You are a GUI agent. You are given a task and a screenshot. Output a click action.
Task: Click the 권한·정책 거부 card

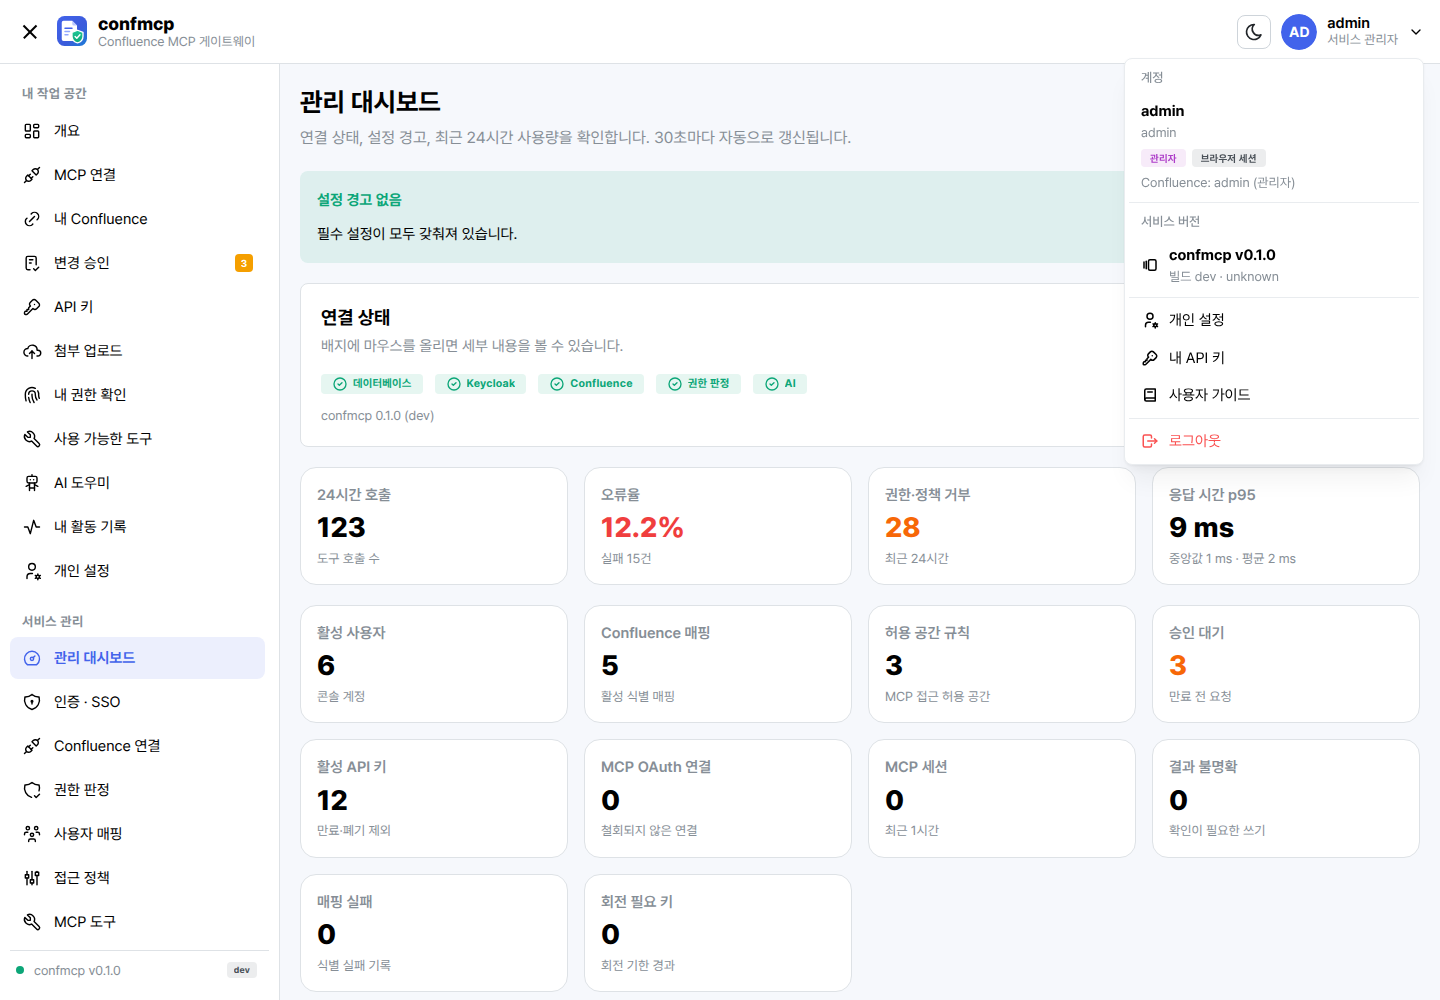tap(1002, 526)
